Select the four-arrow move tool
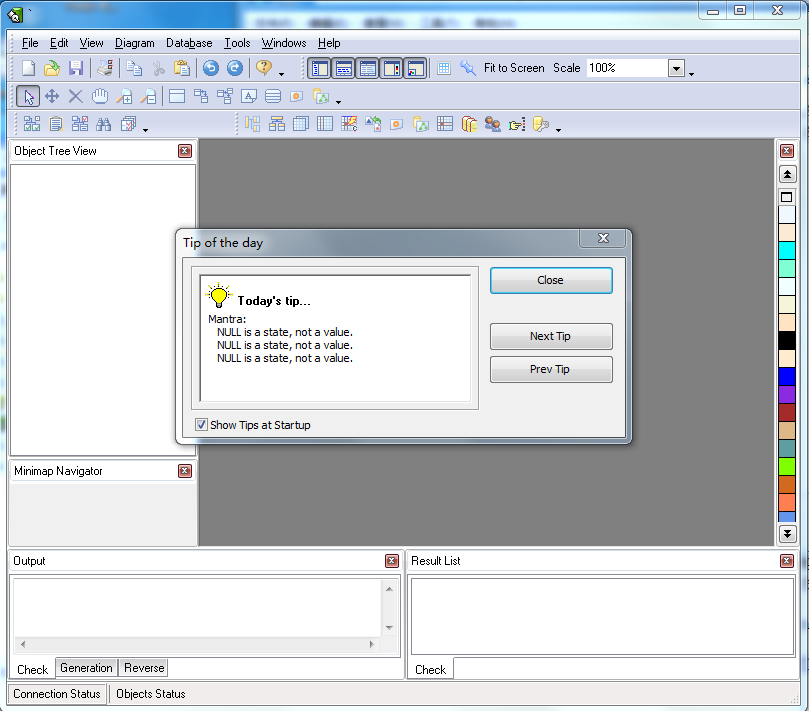 (x=52, y=96)
